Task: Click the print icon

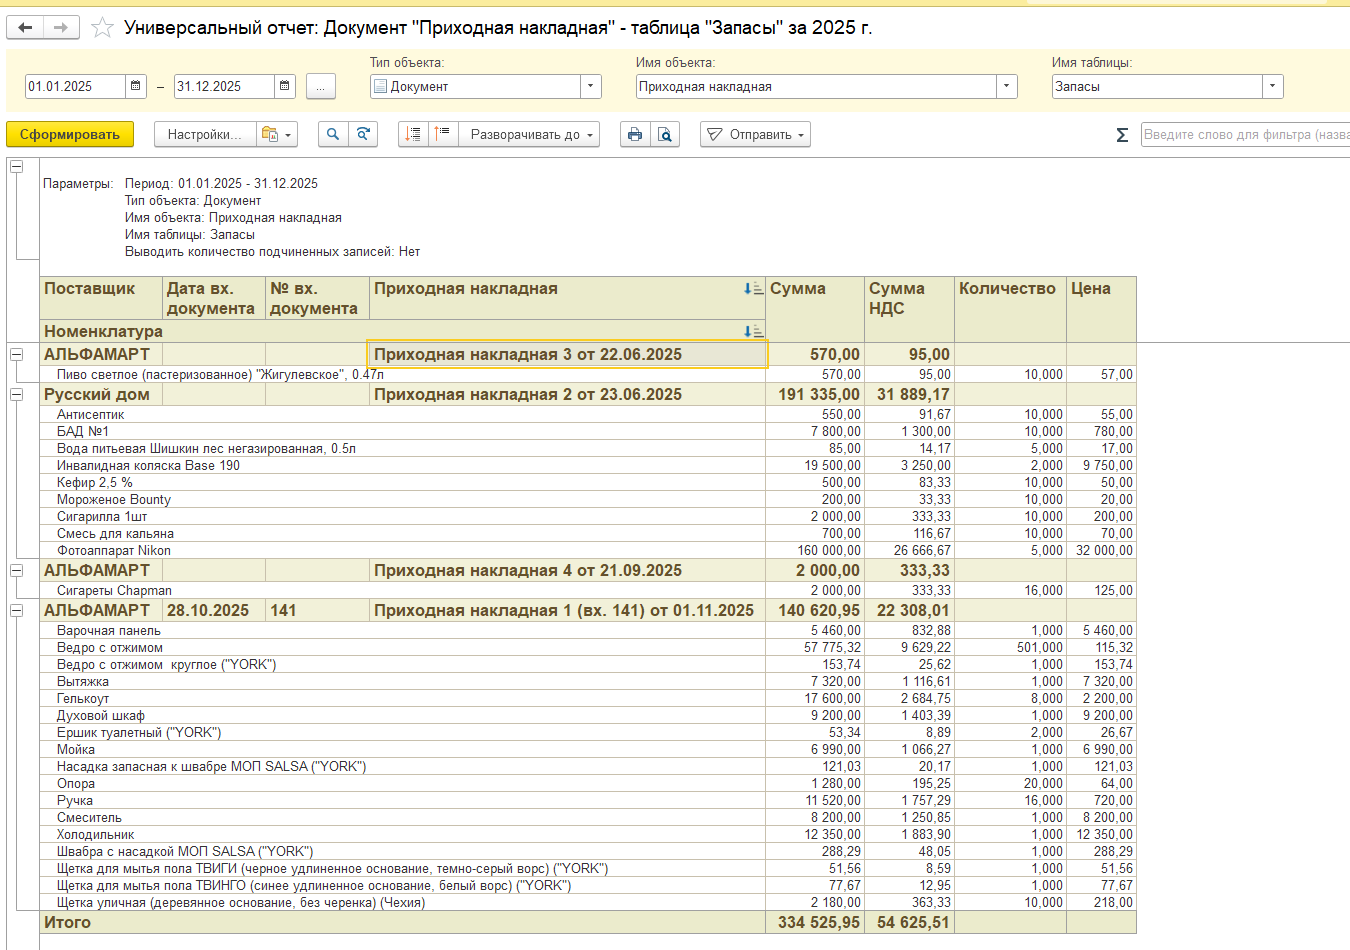Action: click(634, 134)
